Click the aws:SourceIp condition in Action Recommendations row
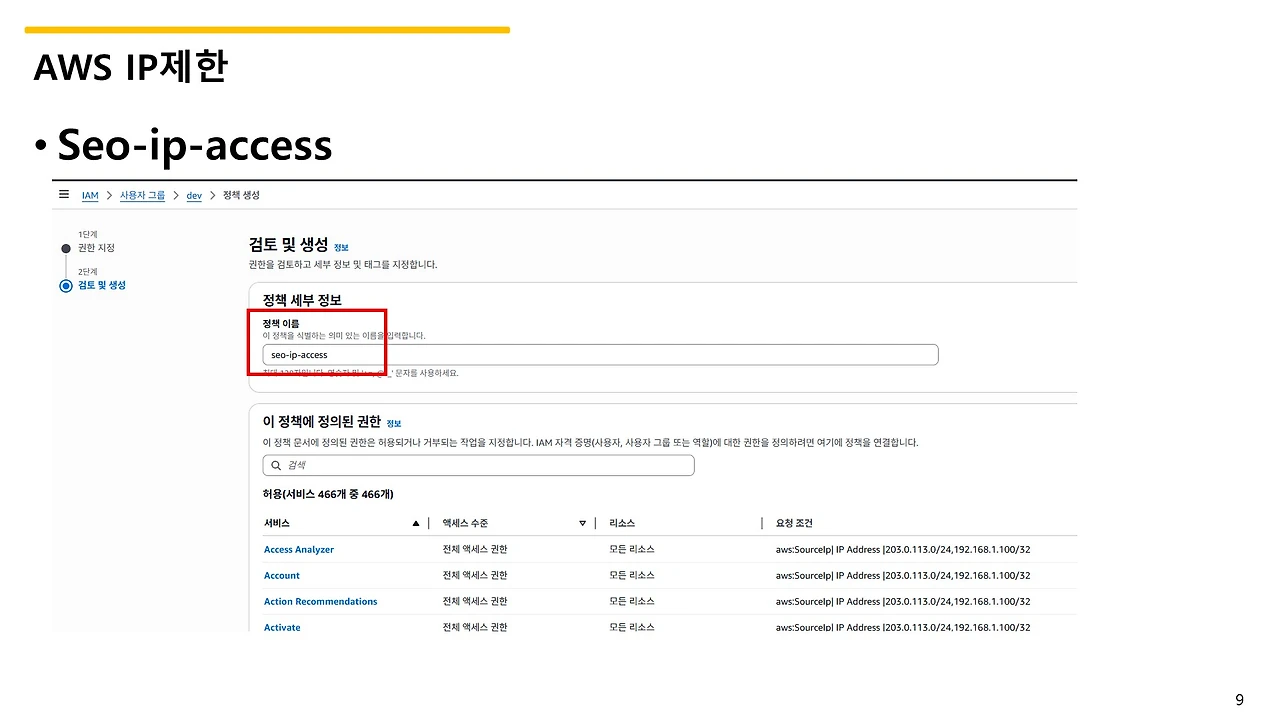Screen dimensions: 1280x720 pos(903,602)
